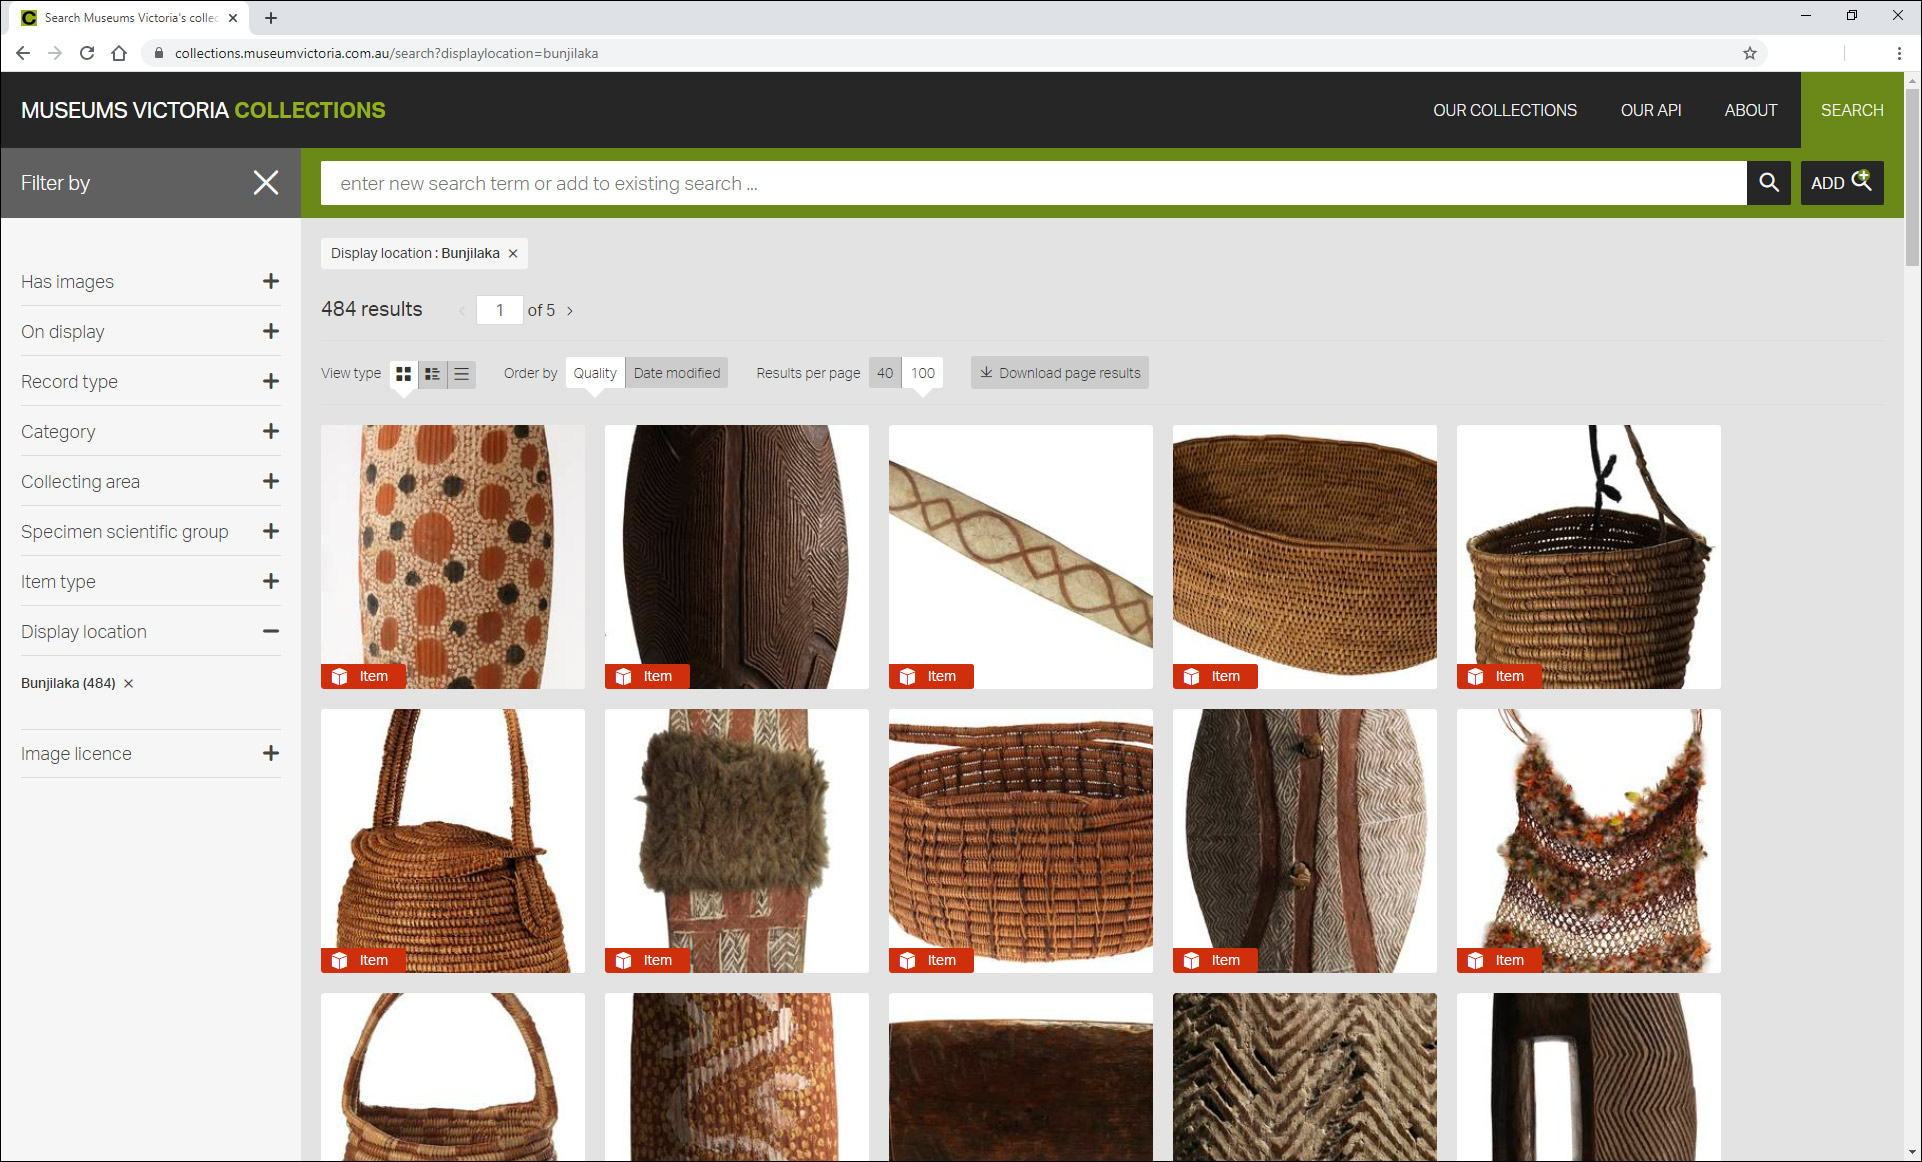Screen dimensions: 1922x1162
Task: Open the spotted painted shield item thumbnail
Action: coord(453,556)
